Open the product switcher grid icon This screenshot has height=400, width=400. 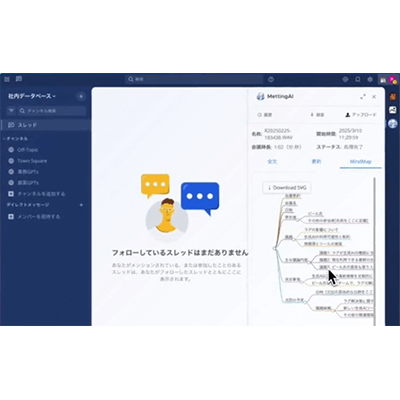[x=7, y=79]
